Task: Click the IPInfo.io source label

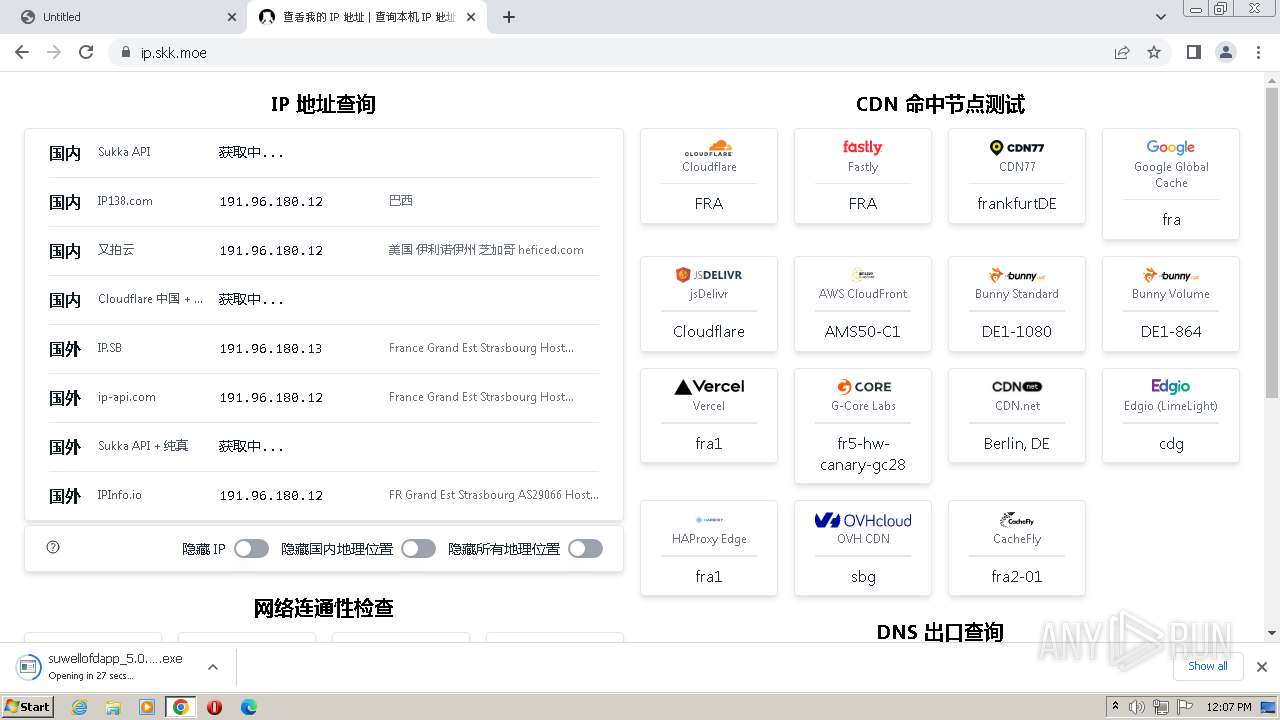Action: (120, 495)
